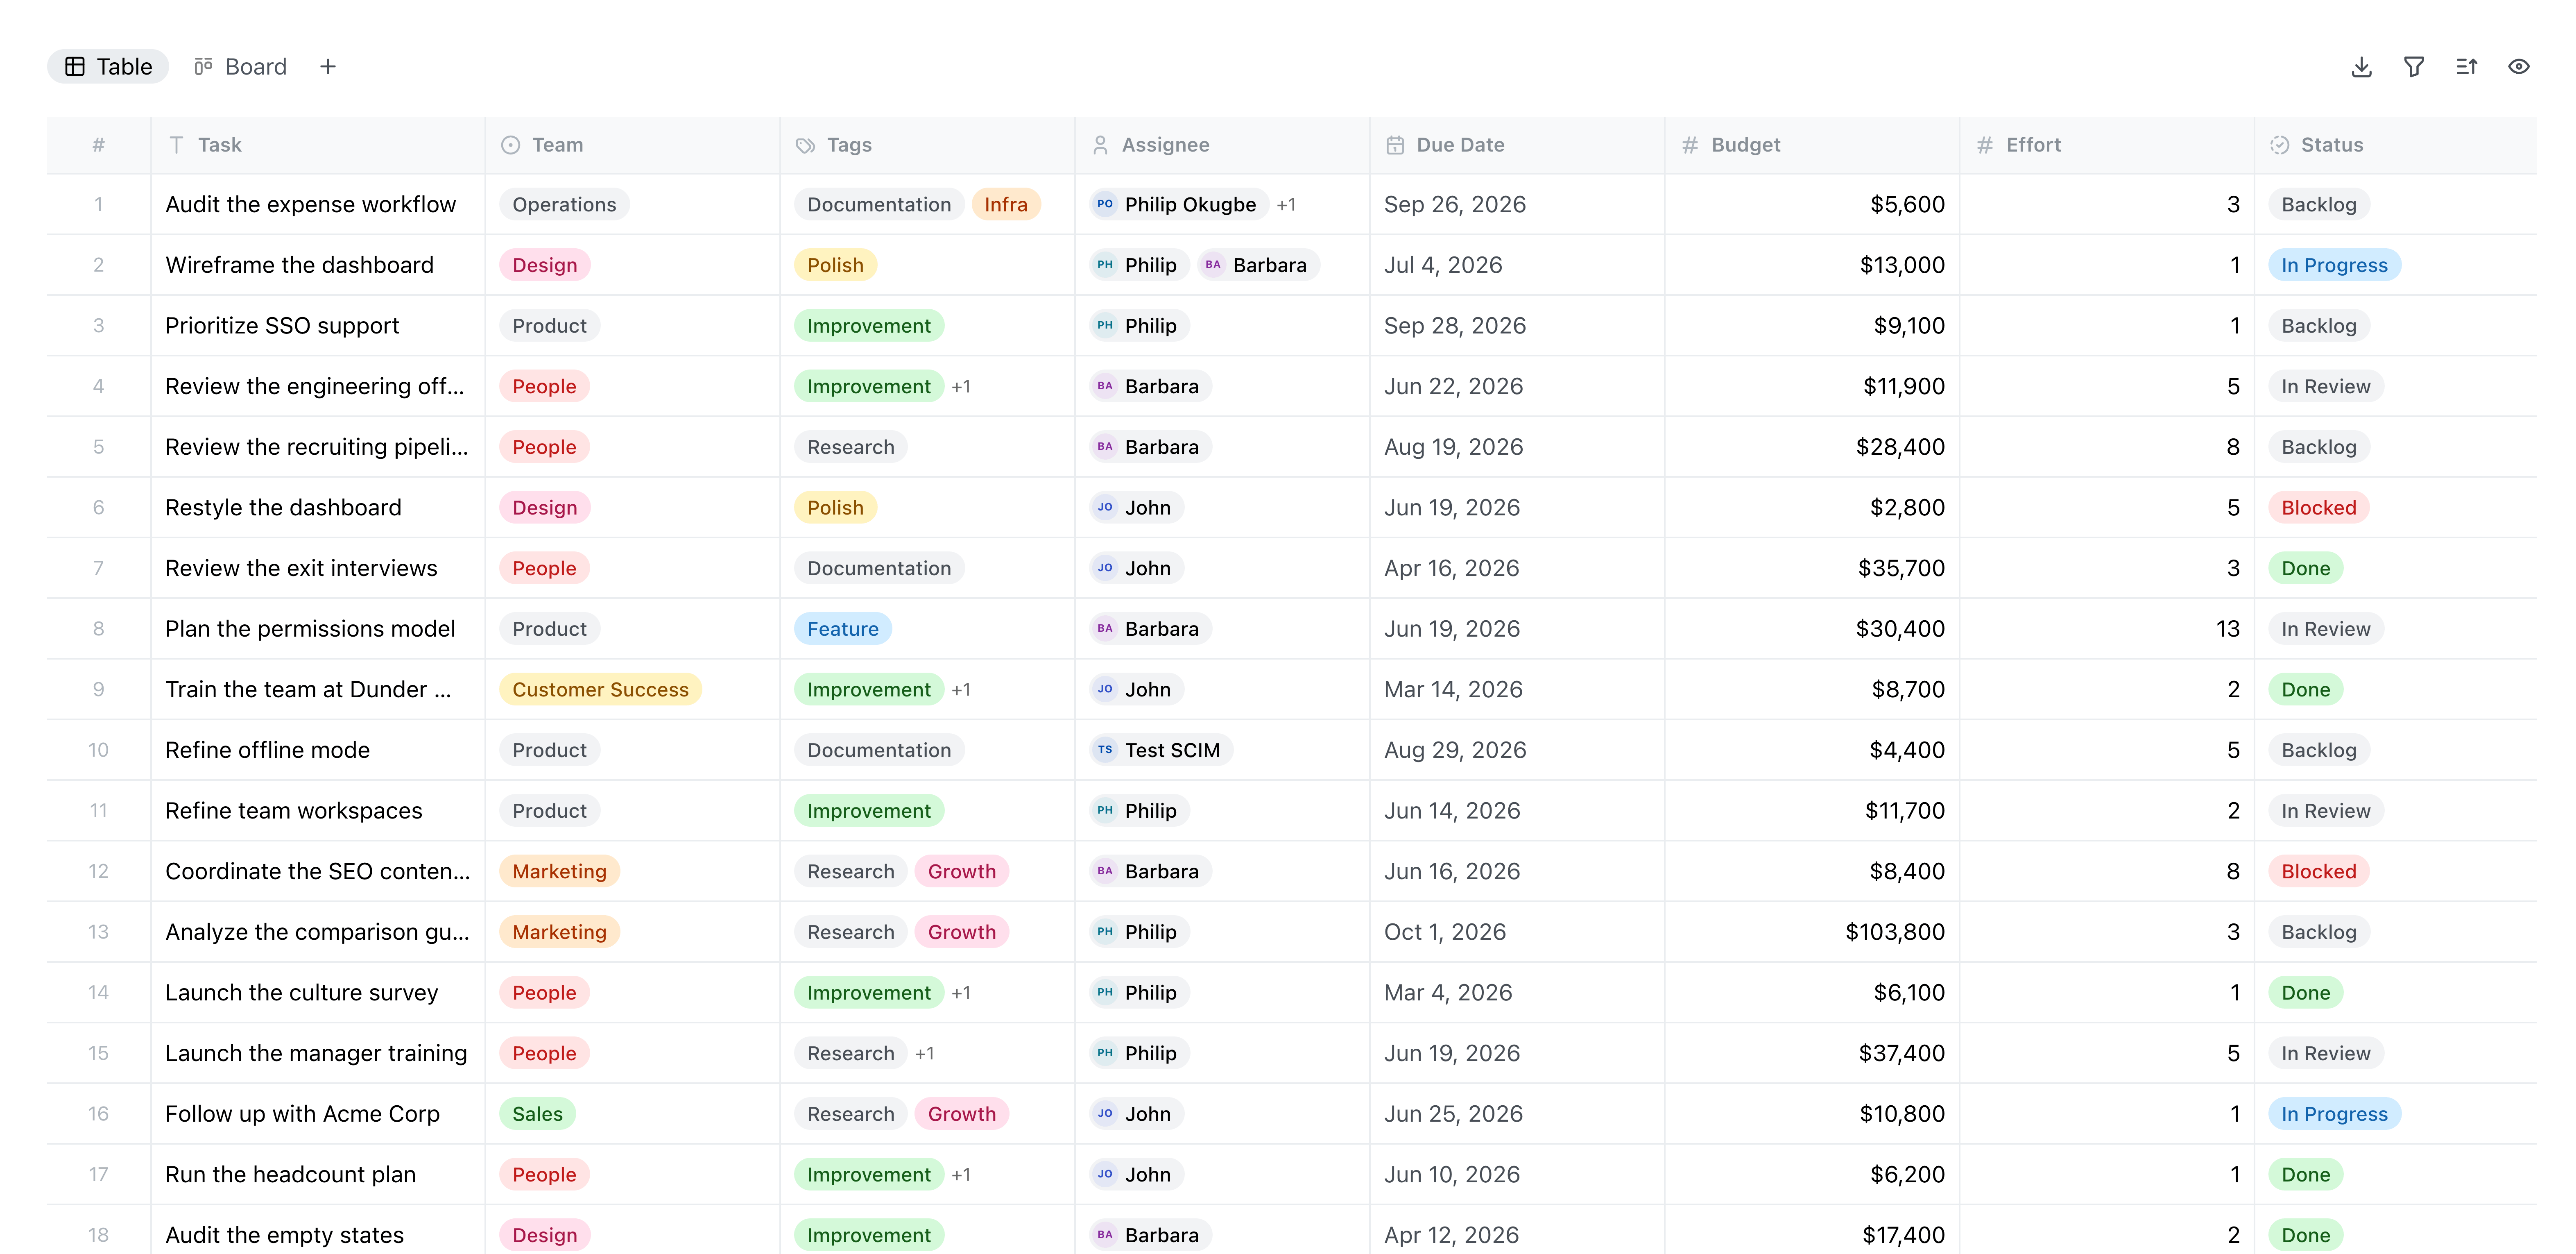
Task: Click Customer Success team chip
Action: click(600, 689)
